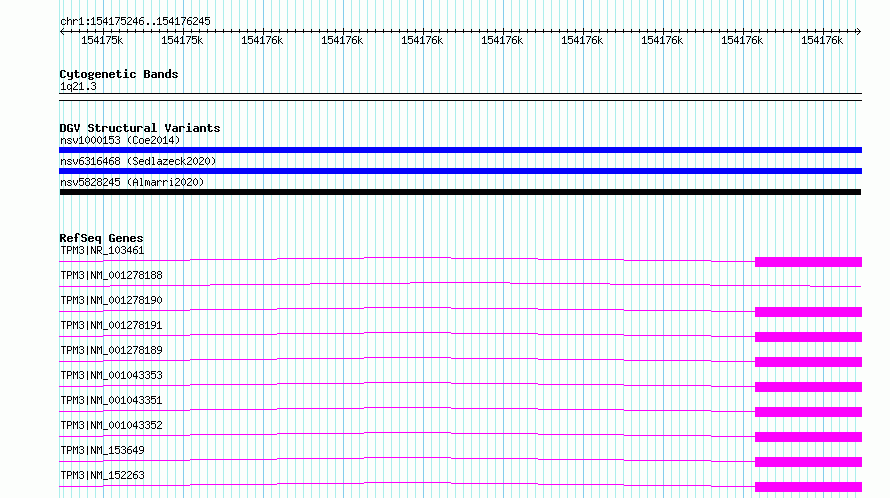Select transcript TPM3|NM_001278188 label
The image size is (890, 498).
pos(111,275)
